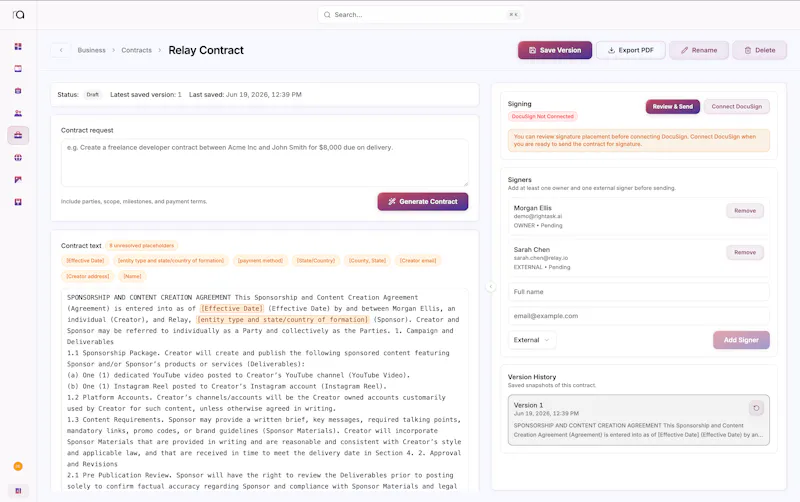This screenshot has height=502, width=800.
Task: Select the [State/Country] placeholder chip
Action: (x=316, y=261)
